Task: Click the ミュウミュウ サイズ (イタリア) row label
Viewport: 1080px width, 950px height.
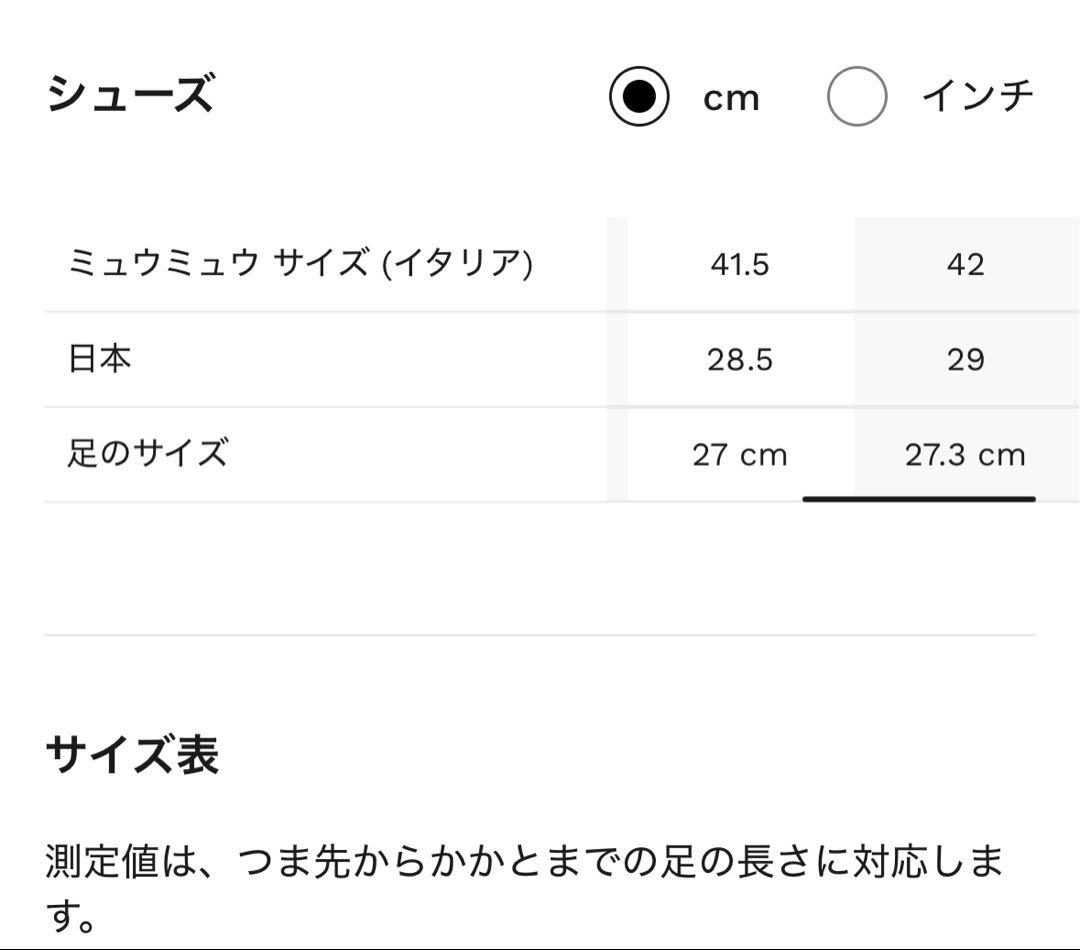Action: coord(300,264)
